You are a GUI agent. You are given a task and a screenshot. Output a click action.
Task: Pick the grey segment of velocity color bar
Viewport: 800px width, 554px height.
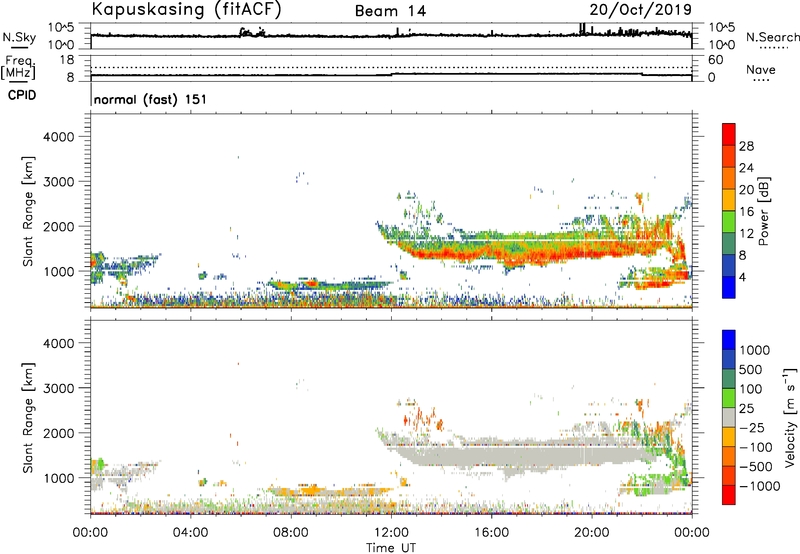coord(729,417)
